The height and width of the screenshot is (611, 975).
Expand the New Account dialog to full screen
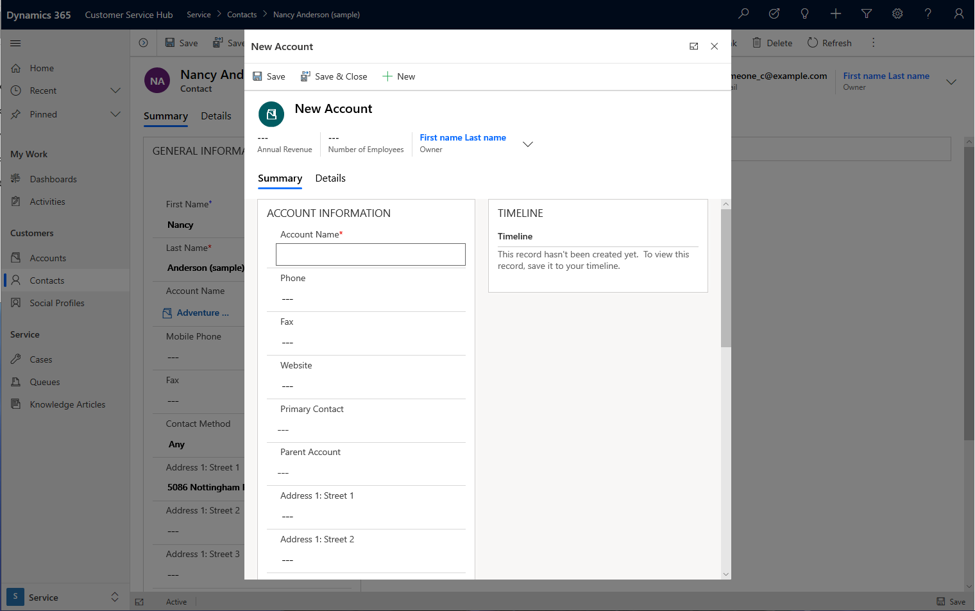tap(694, 46)
